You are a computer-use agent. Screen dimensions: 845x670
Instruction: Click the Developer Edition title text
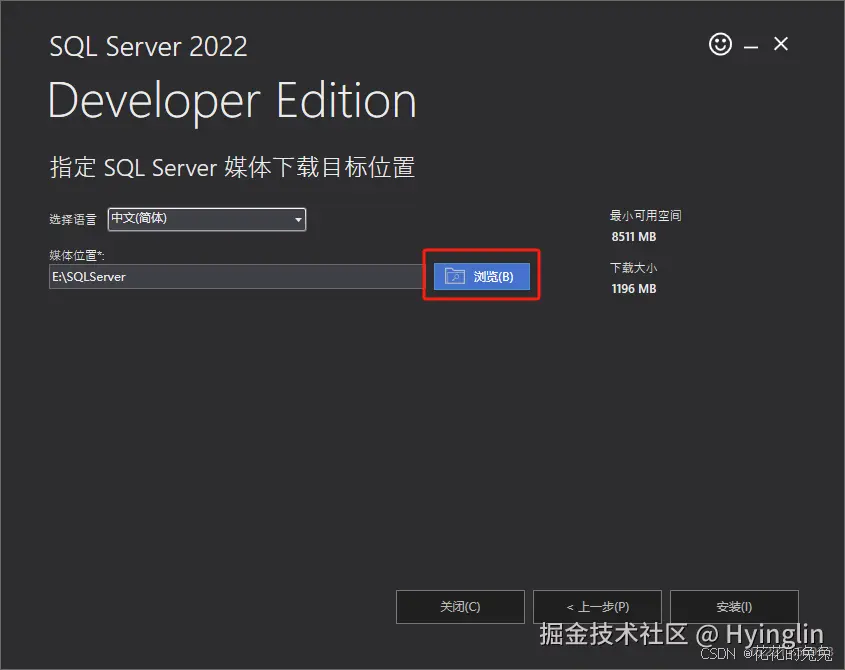coord(232,101)
